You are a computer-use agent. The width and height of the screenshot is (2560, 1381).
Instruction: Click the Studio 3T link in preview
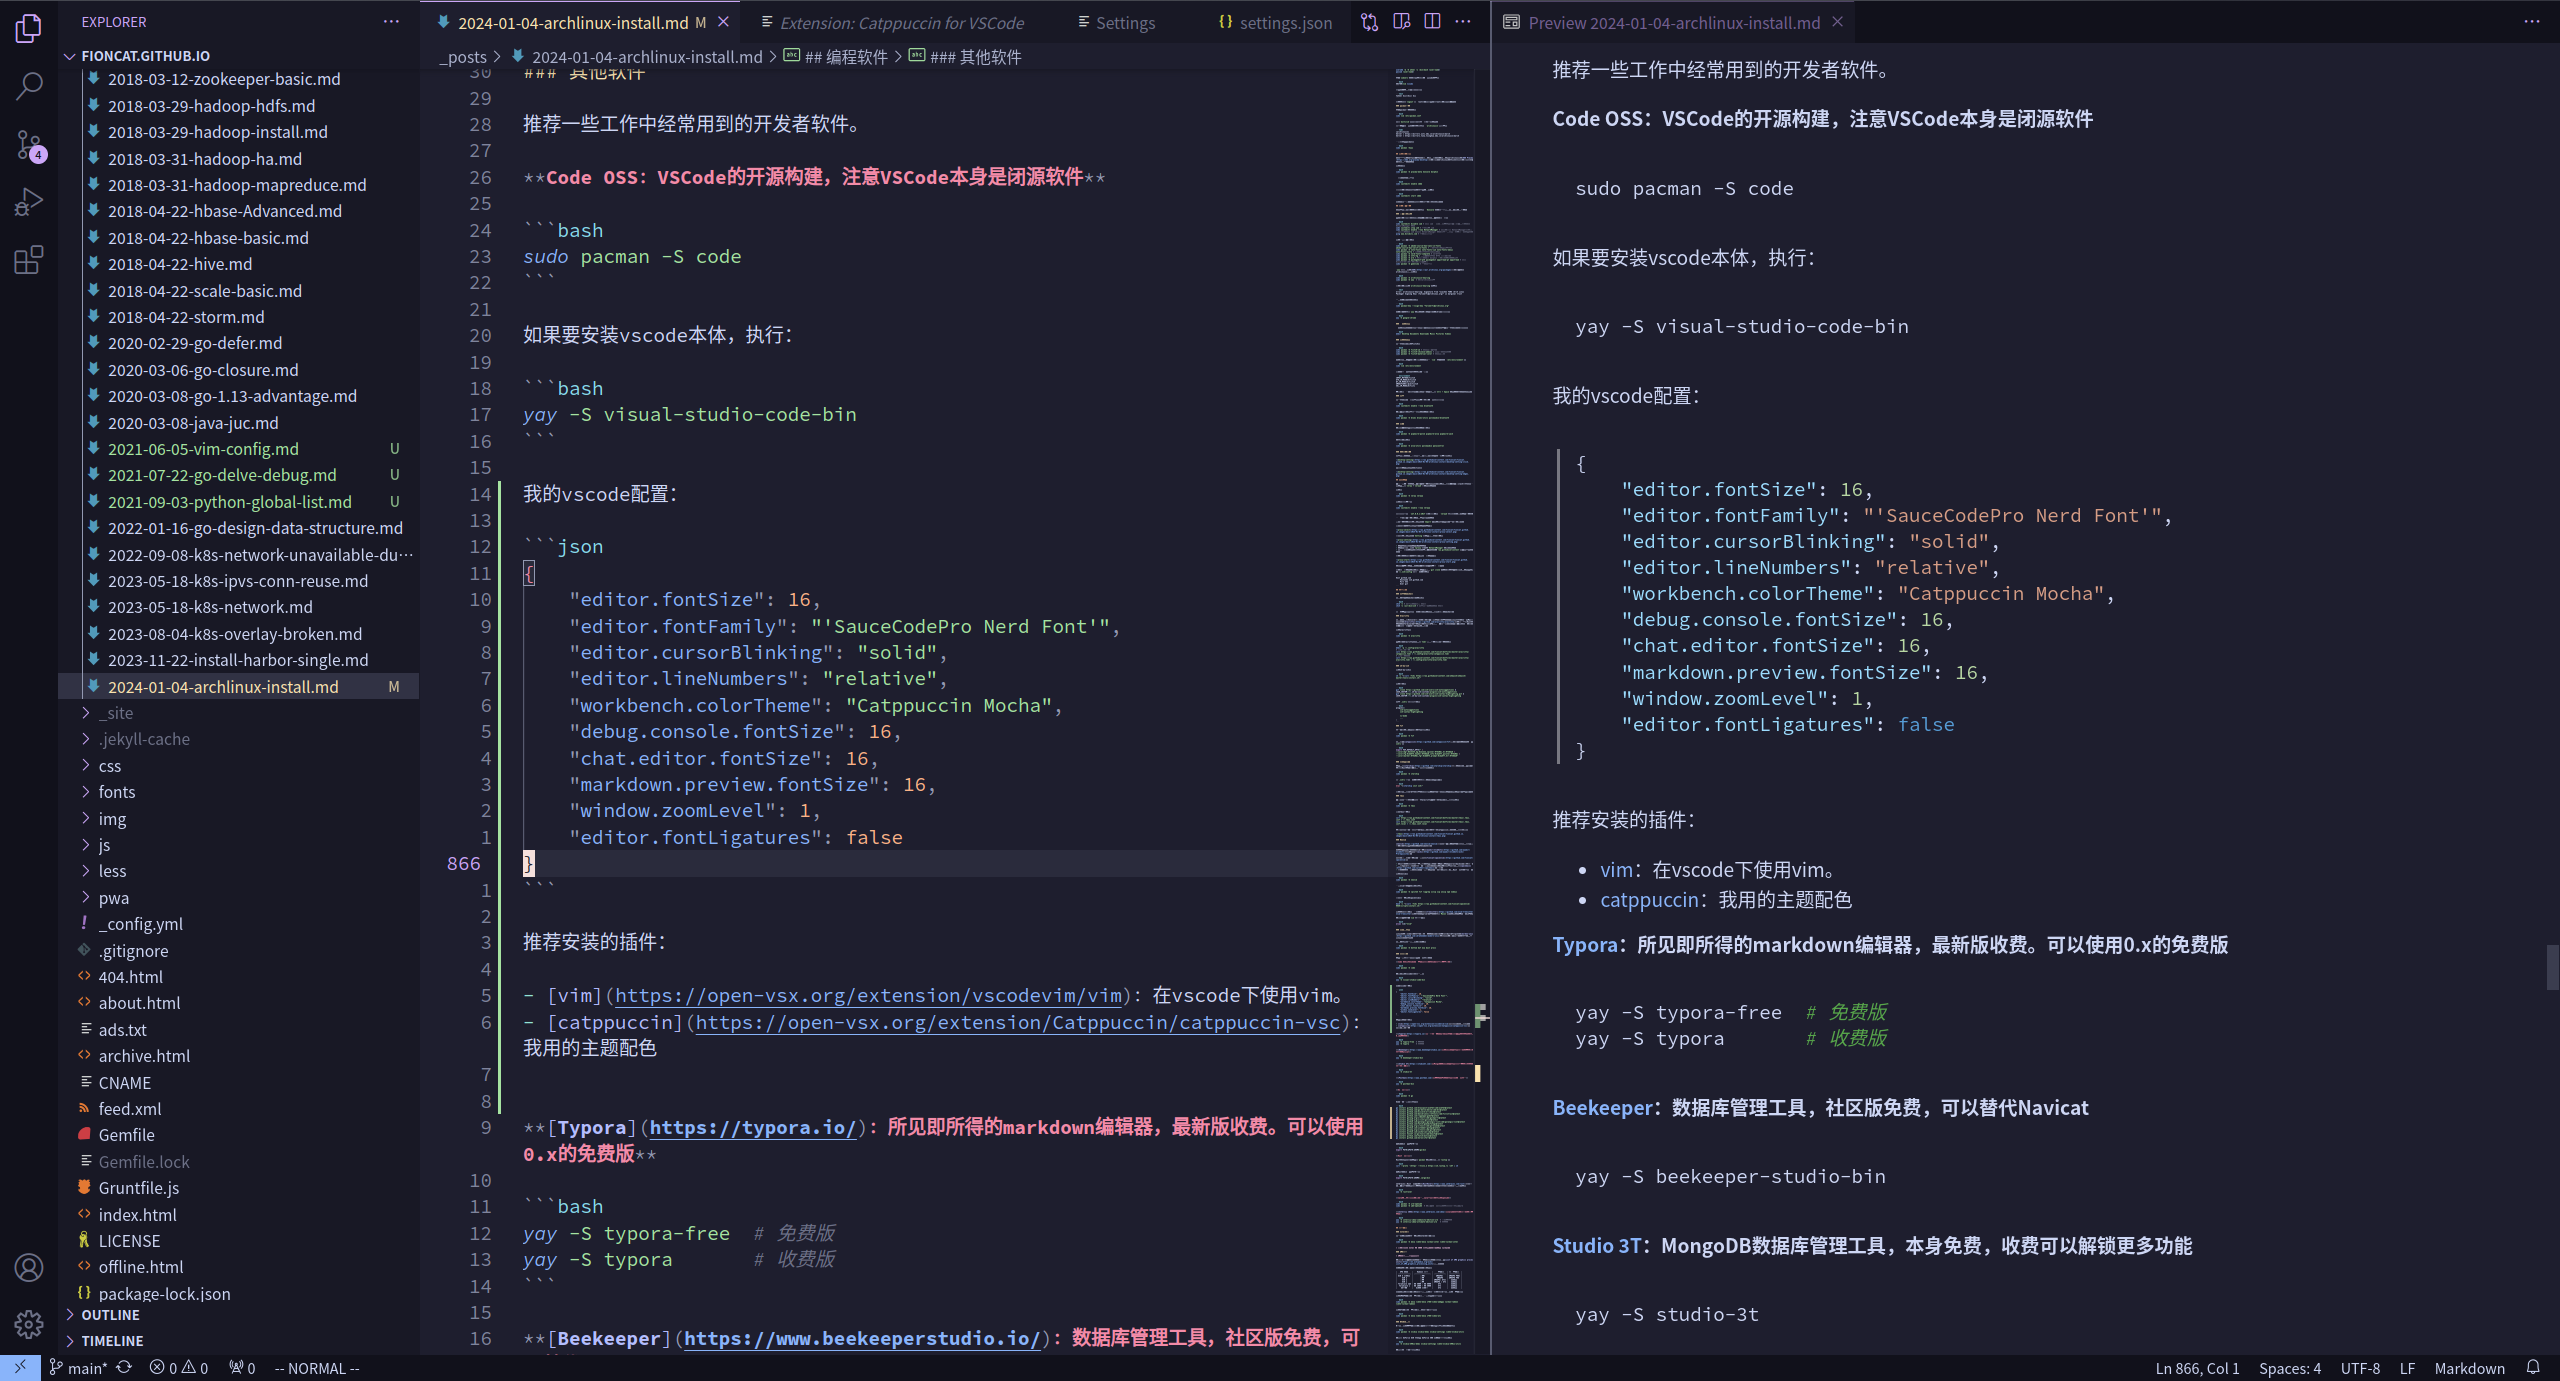[1596, 1246]
